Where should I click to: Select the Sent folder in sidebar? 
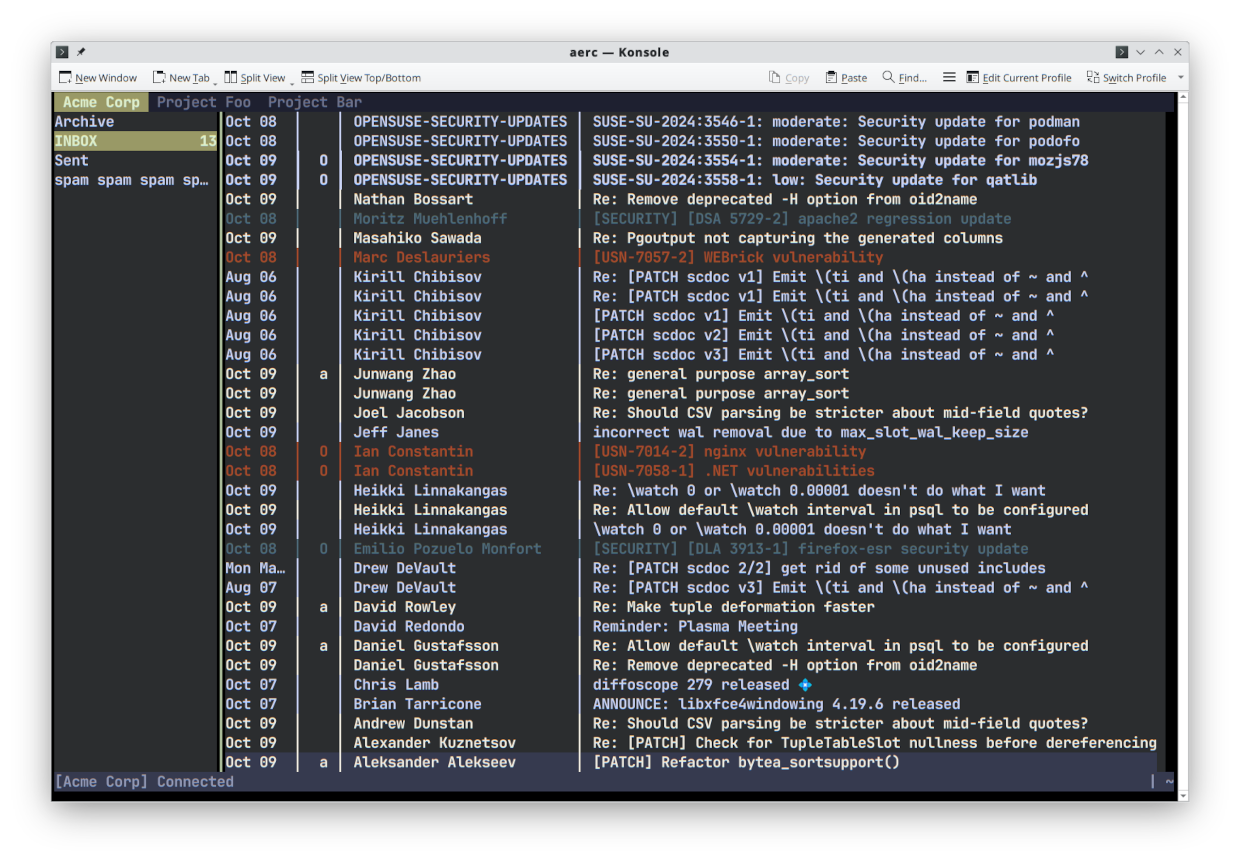tap(72, 161)
